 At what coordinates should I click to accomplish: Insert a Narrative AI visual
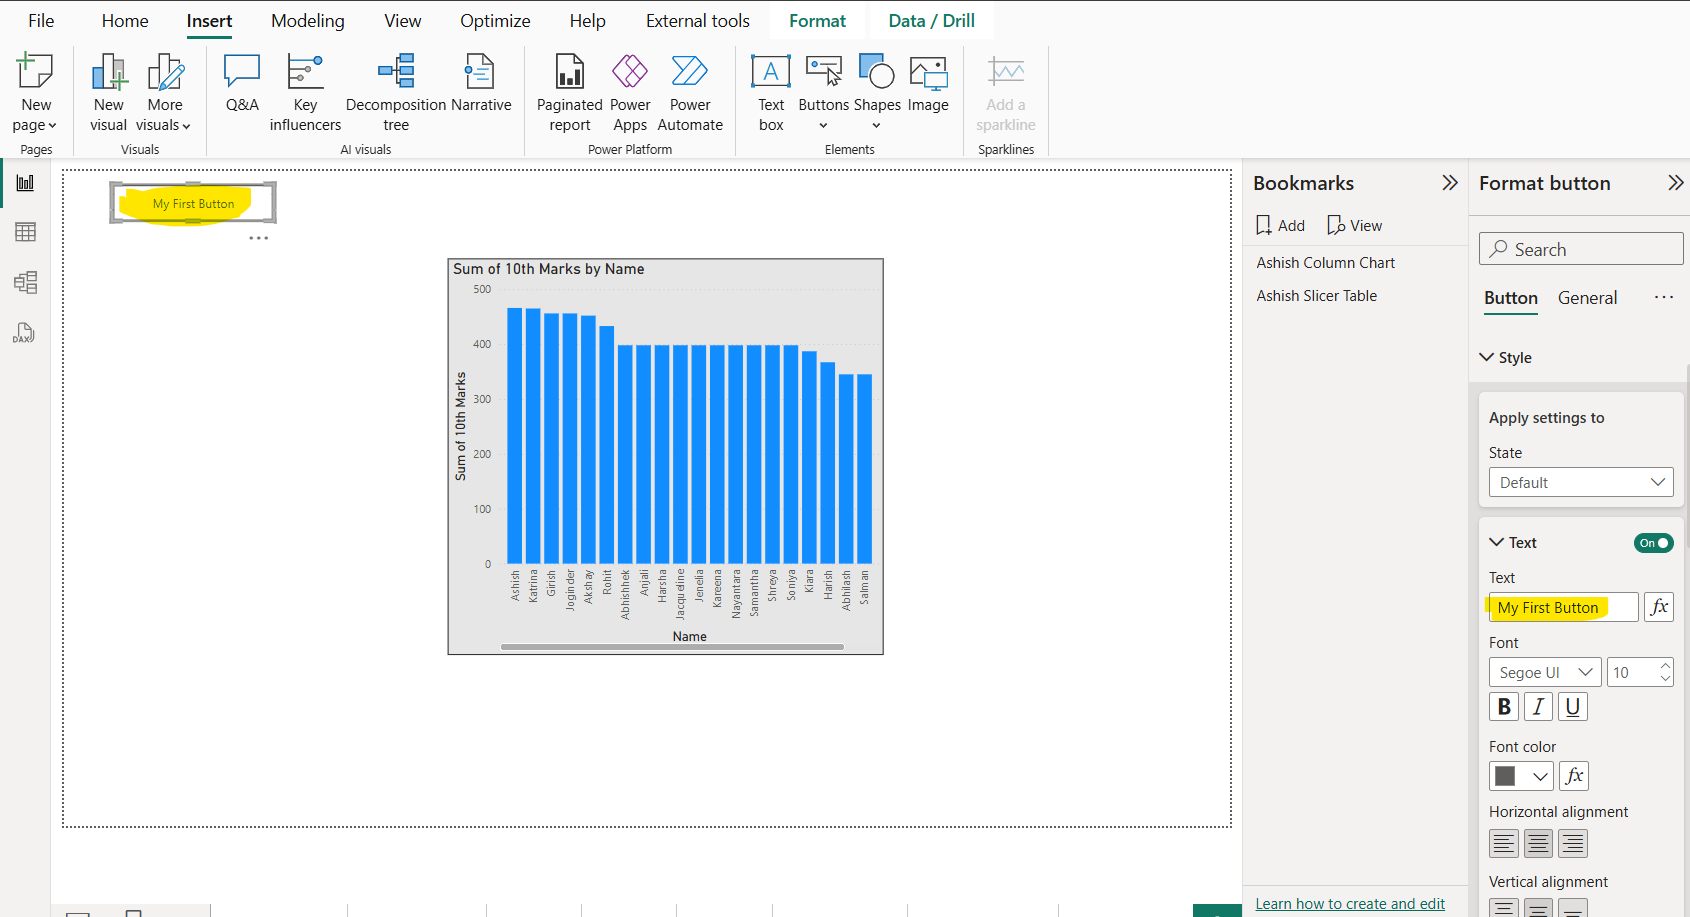pyautogui.click(x=479, y=90)
